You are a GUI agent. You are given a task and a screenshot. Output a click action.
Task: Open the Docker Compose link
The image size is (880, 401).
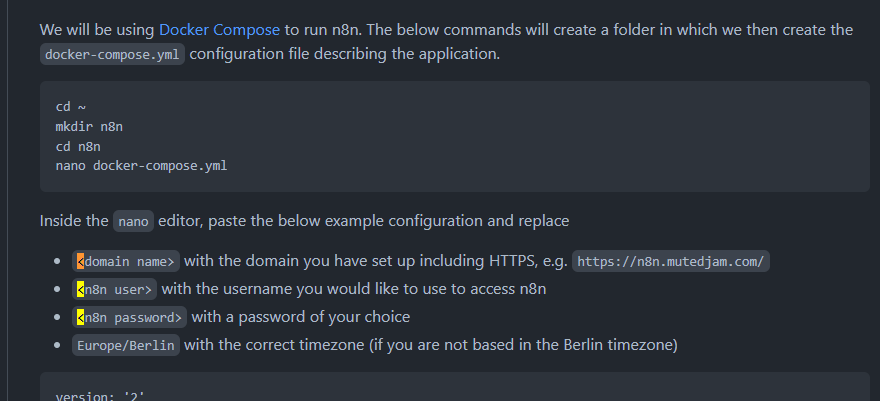(x=219, y=30)
